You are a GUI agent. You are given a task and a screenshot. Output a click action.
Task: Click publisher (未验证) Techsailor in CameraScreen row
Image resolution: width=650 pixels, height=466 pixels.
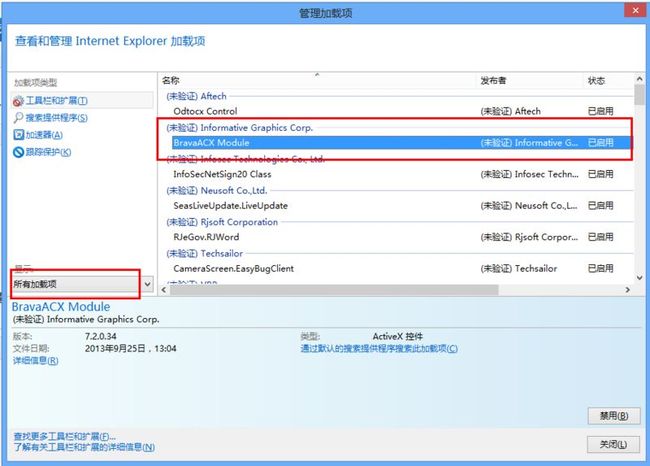click(x=519, y=269)
